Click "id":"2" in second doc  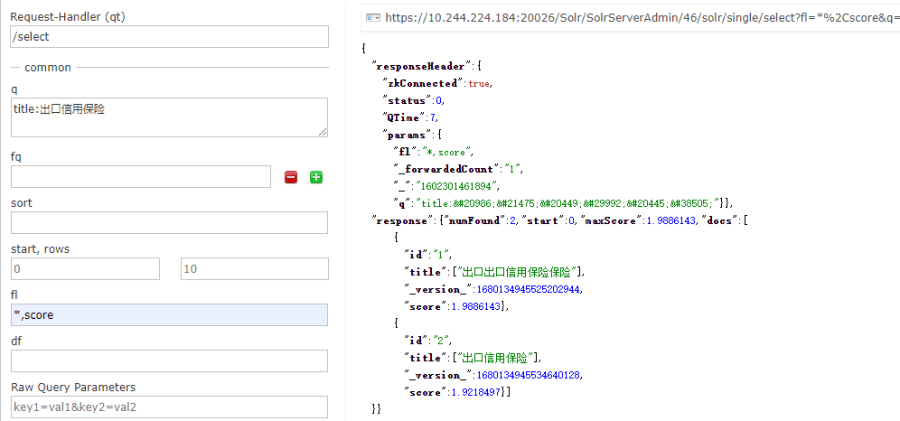click(x=428, y=341)
